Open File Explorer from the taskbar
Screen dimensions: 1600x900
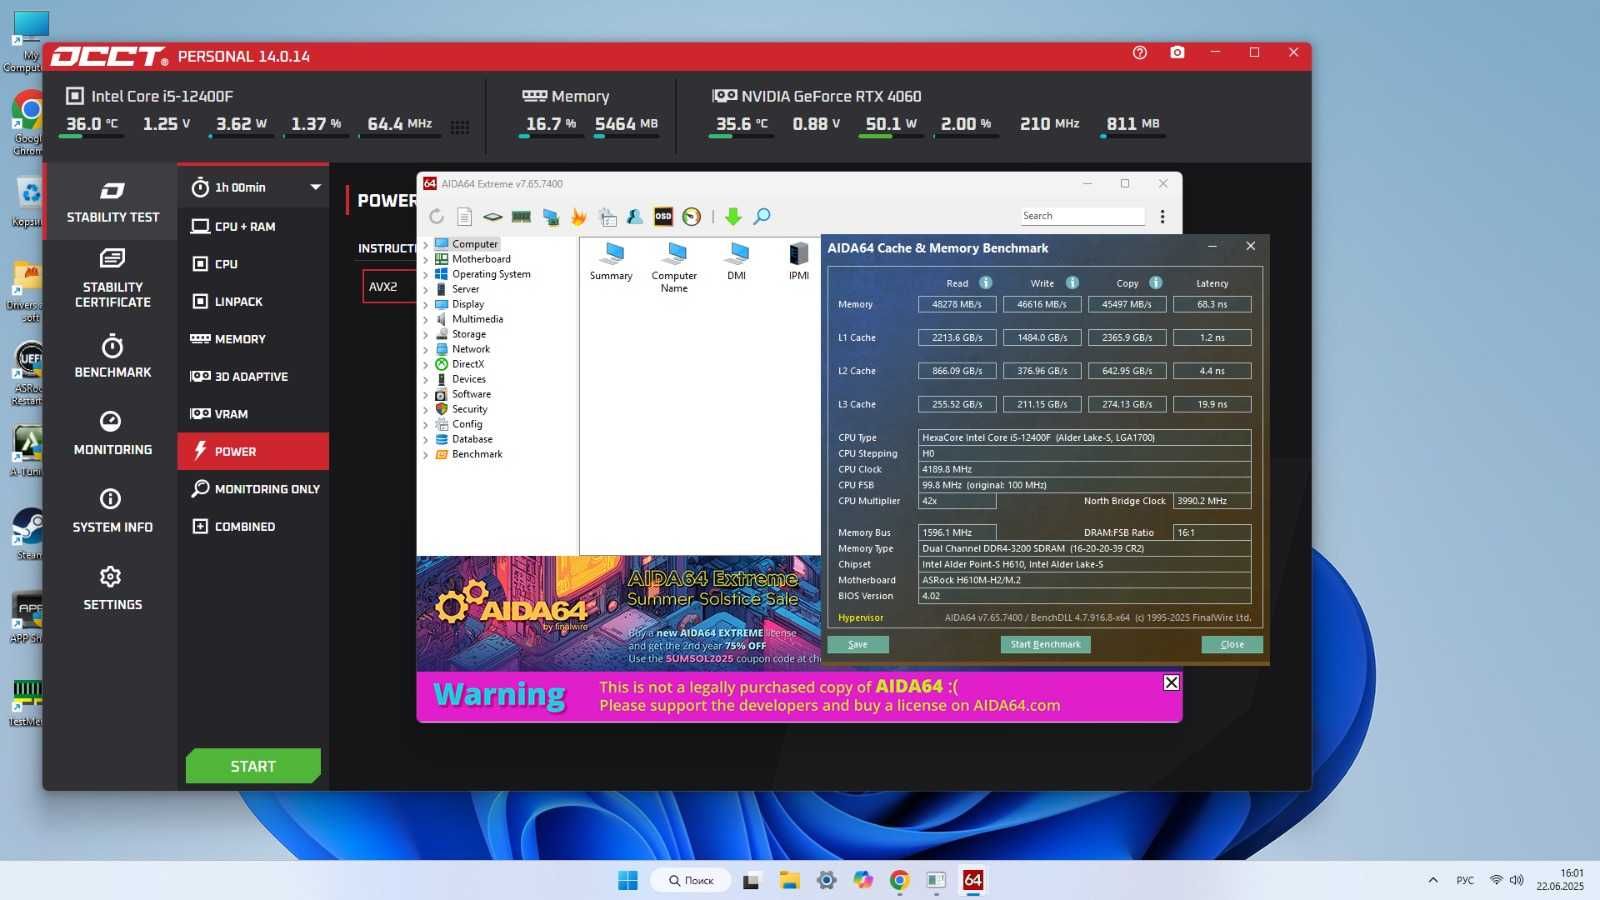point(790,880)
